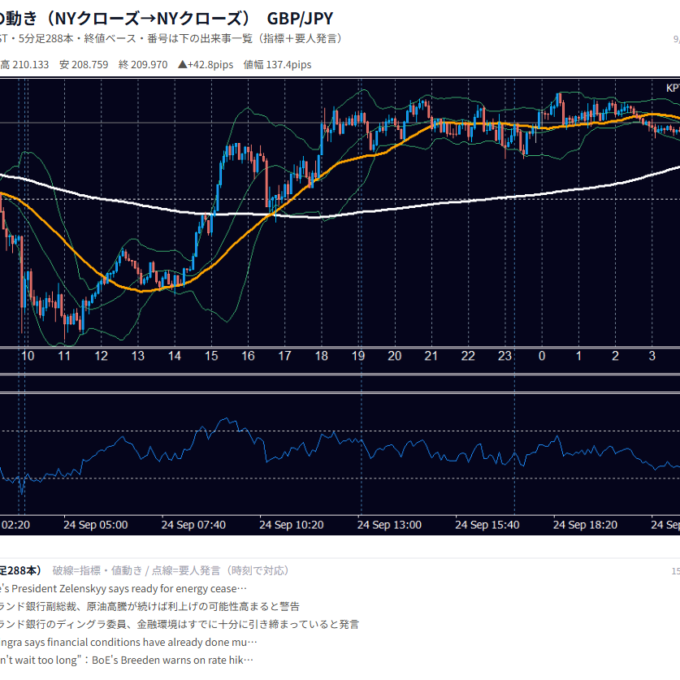680x680 pixels.
Task: Open the BoE's Breeden warns headline
Action: 127,660
